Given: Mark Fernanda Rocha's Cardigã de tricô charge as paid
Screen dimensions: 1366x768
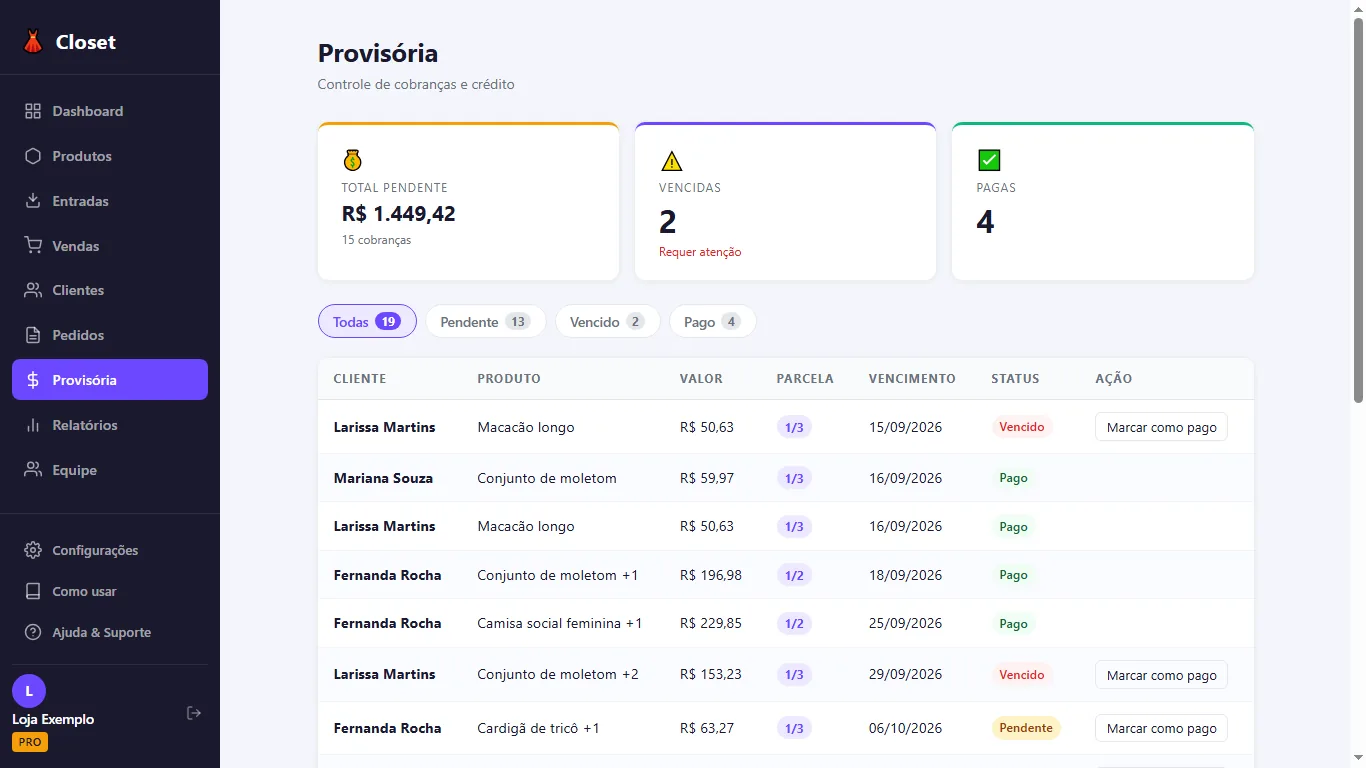Looking at the screenshot, I should (x=1161, y=728).
